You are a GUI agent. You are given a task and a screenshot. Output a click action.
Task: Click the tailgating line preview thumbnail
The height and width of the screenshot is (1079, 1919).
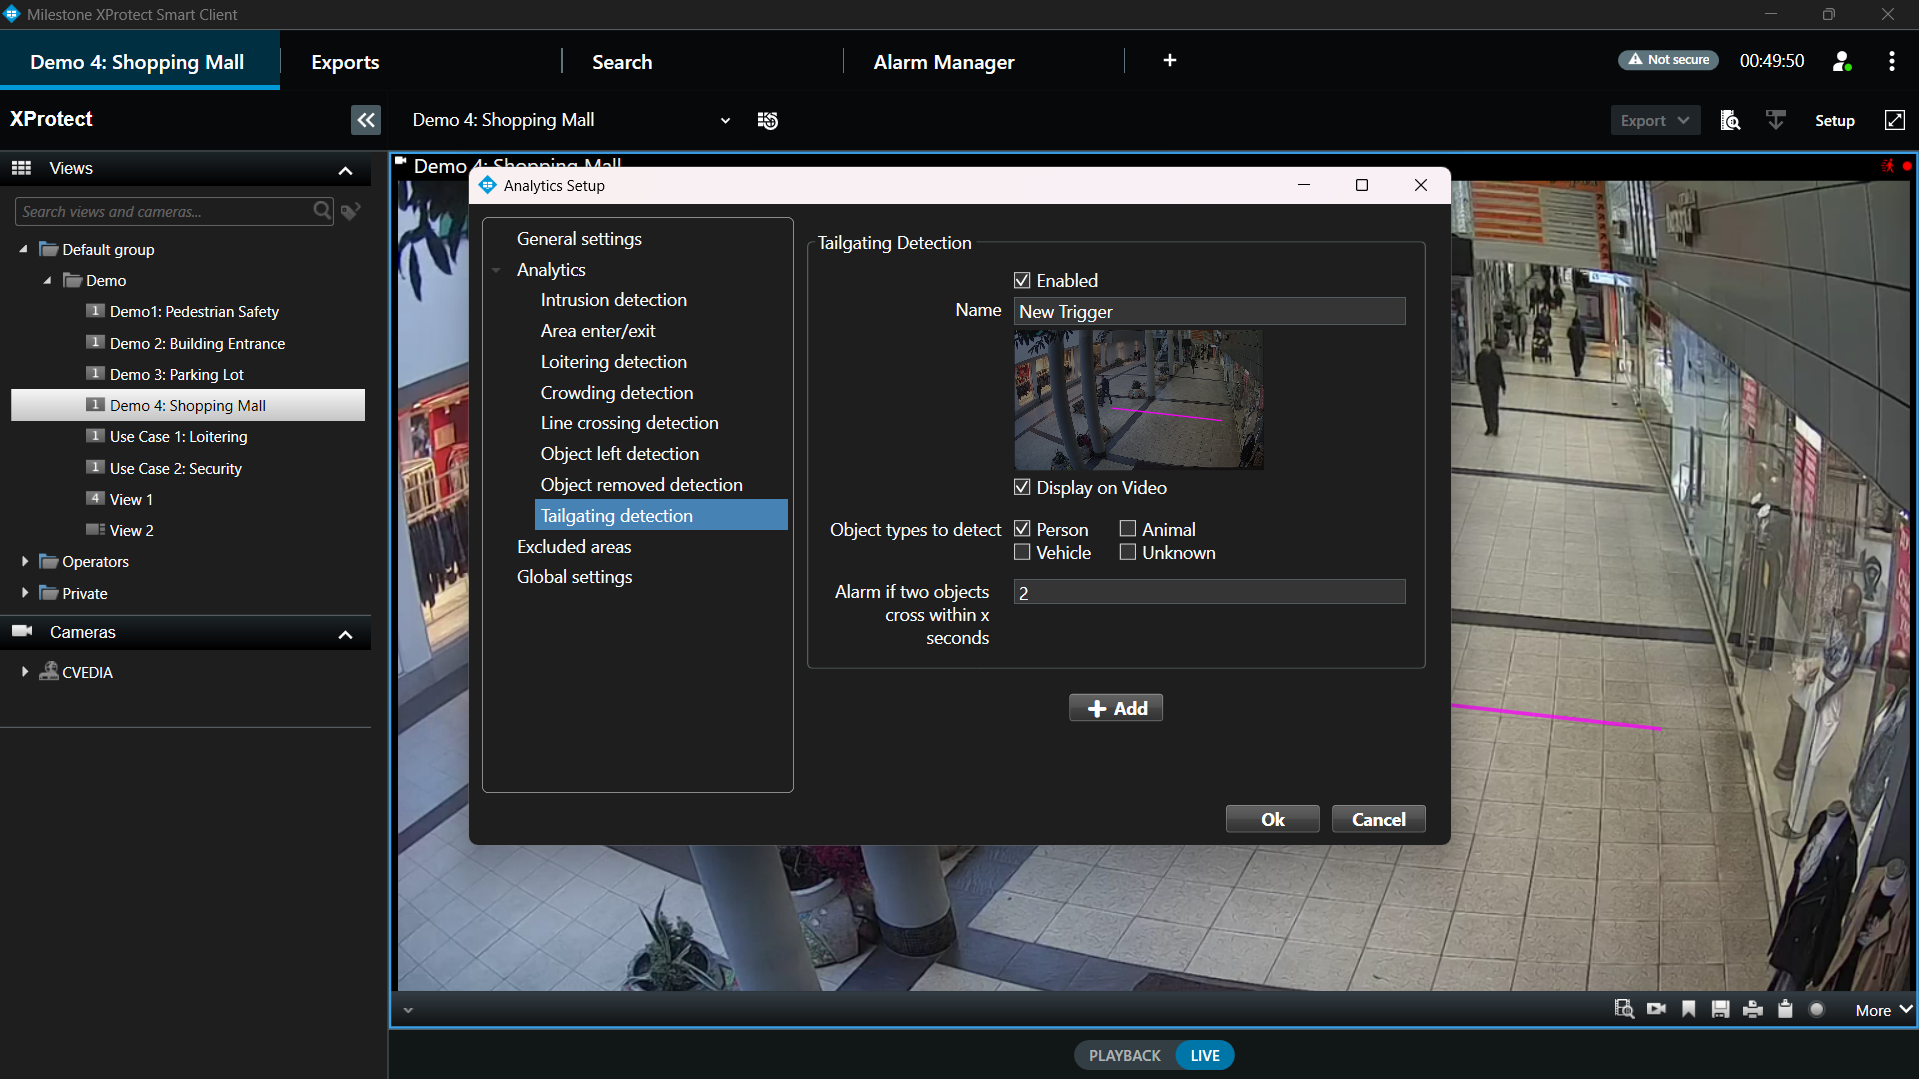(x=1138, y=400)
